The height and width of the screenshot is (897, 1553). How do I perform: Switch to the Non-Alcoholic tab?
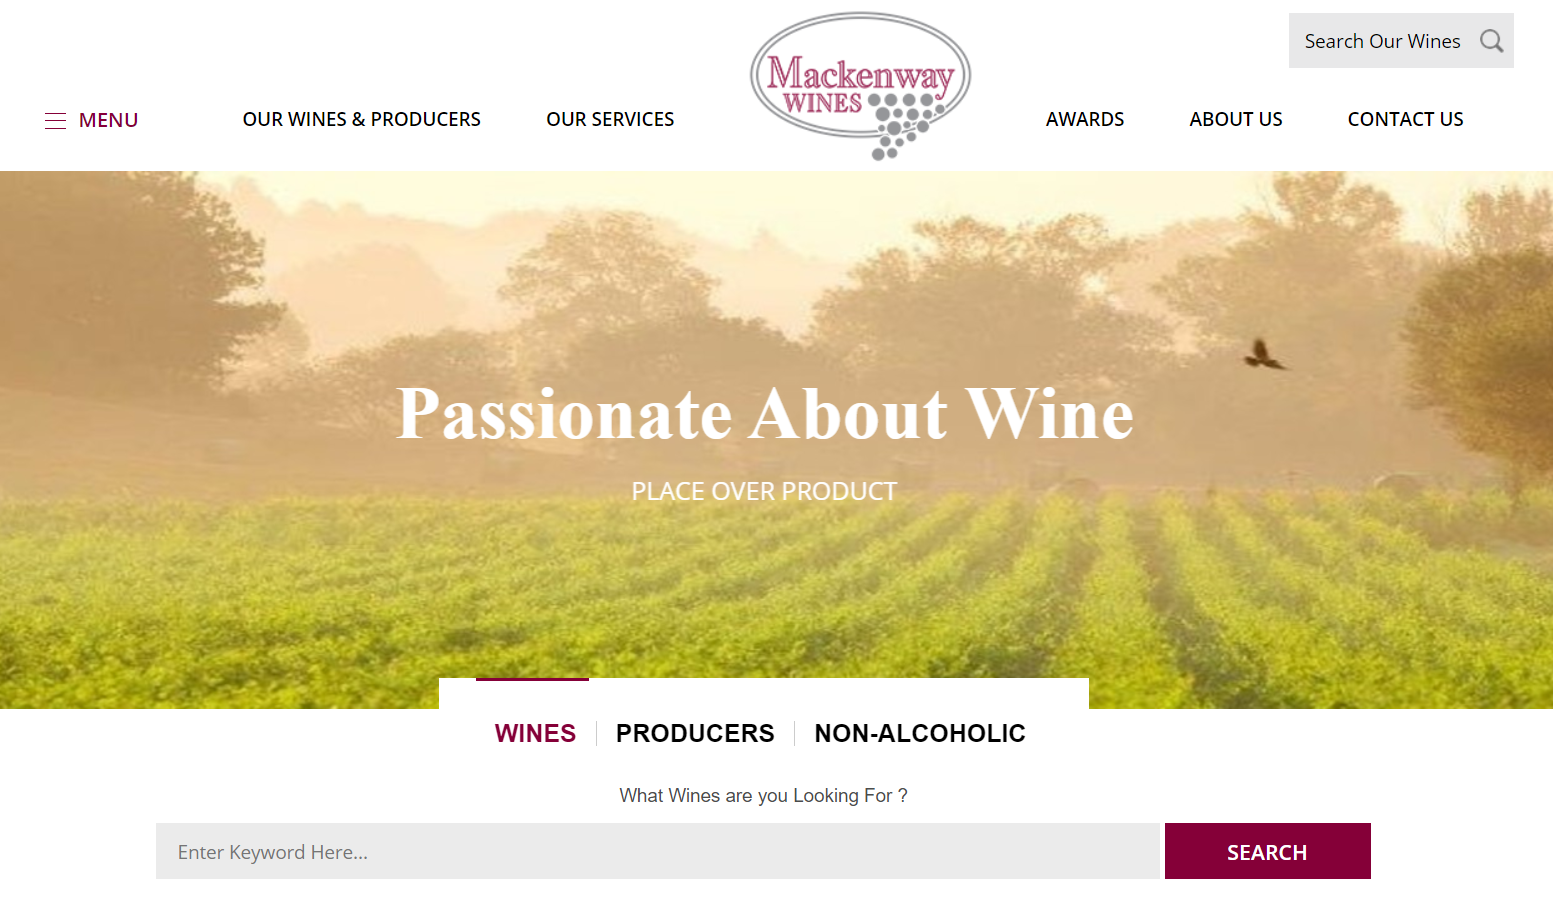[920, 733]
